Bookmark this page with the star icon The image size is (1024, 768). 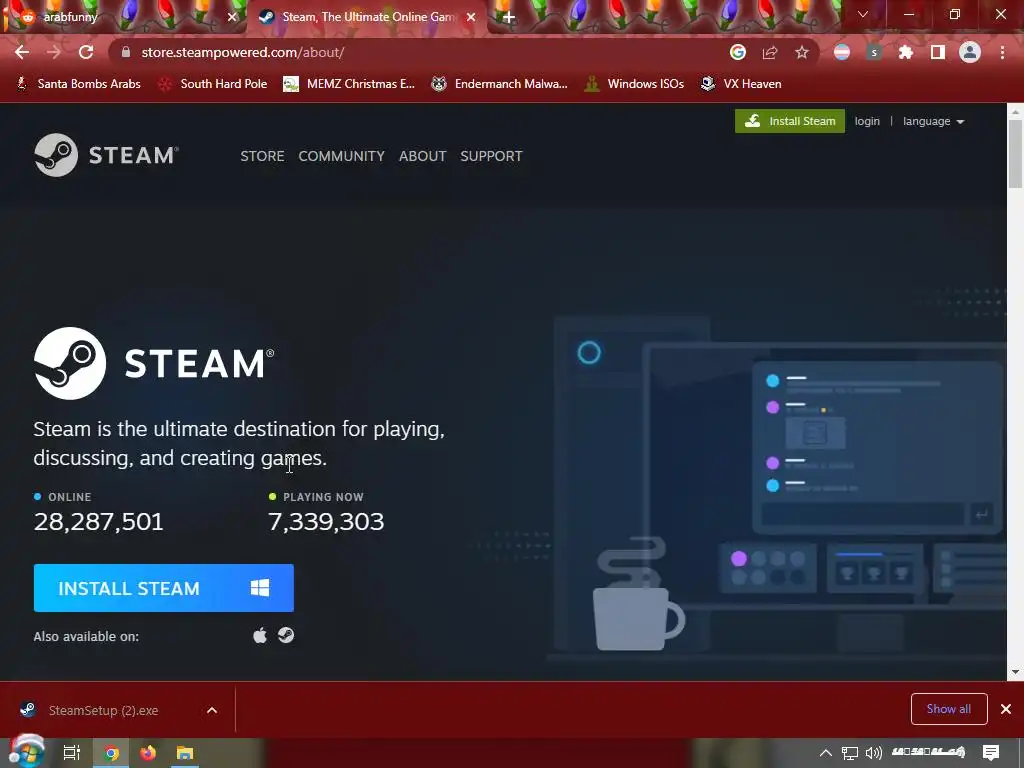click(802, 52)
